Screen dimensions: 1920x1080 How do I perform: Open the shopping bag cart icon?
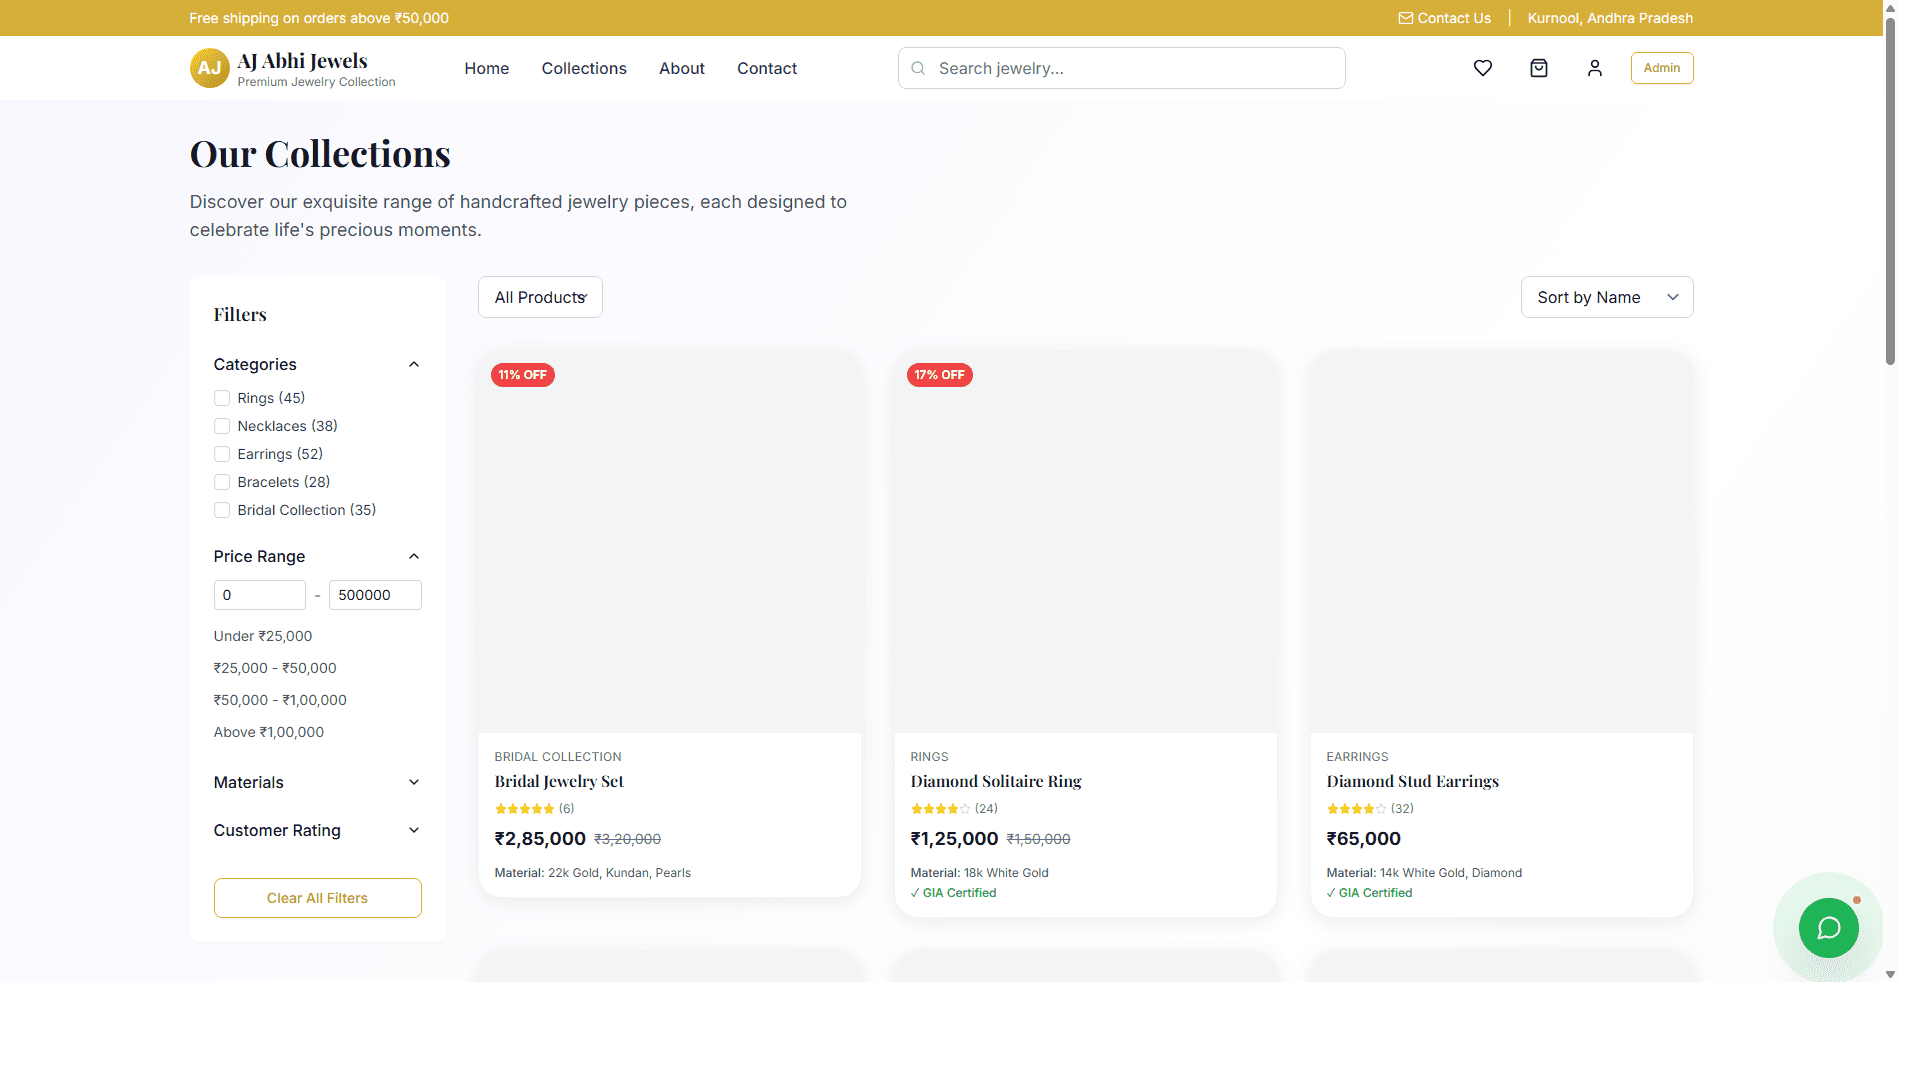pyautogui.click(x=1539, y=68)
